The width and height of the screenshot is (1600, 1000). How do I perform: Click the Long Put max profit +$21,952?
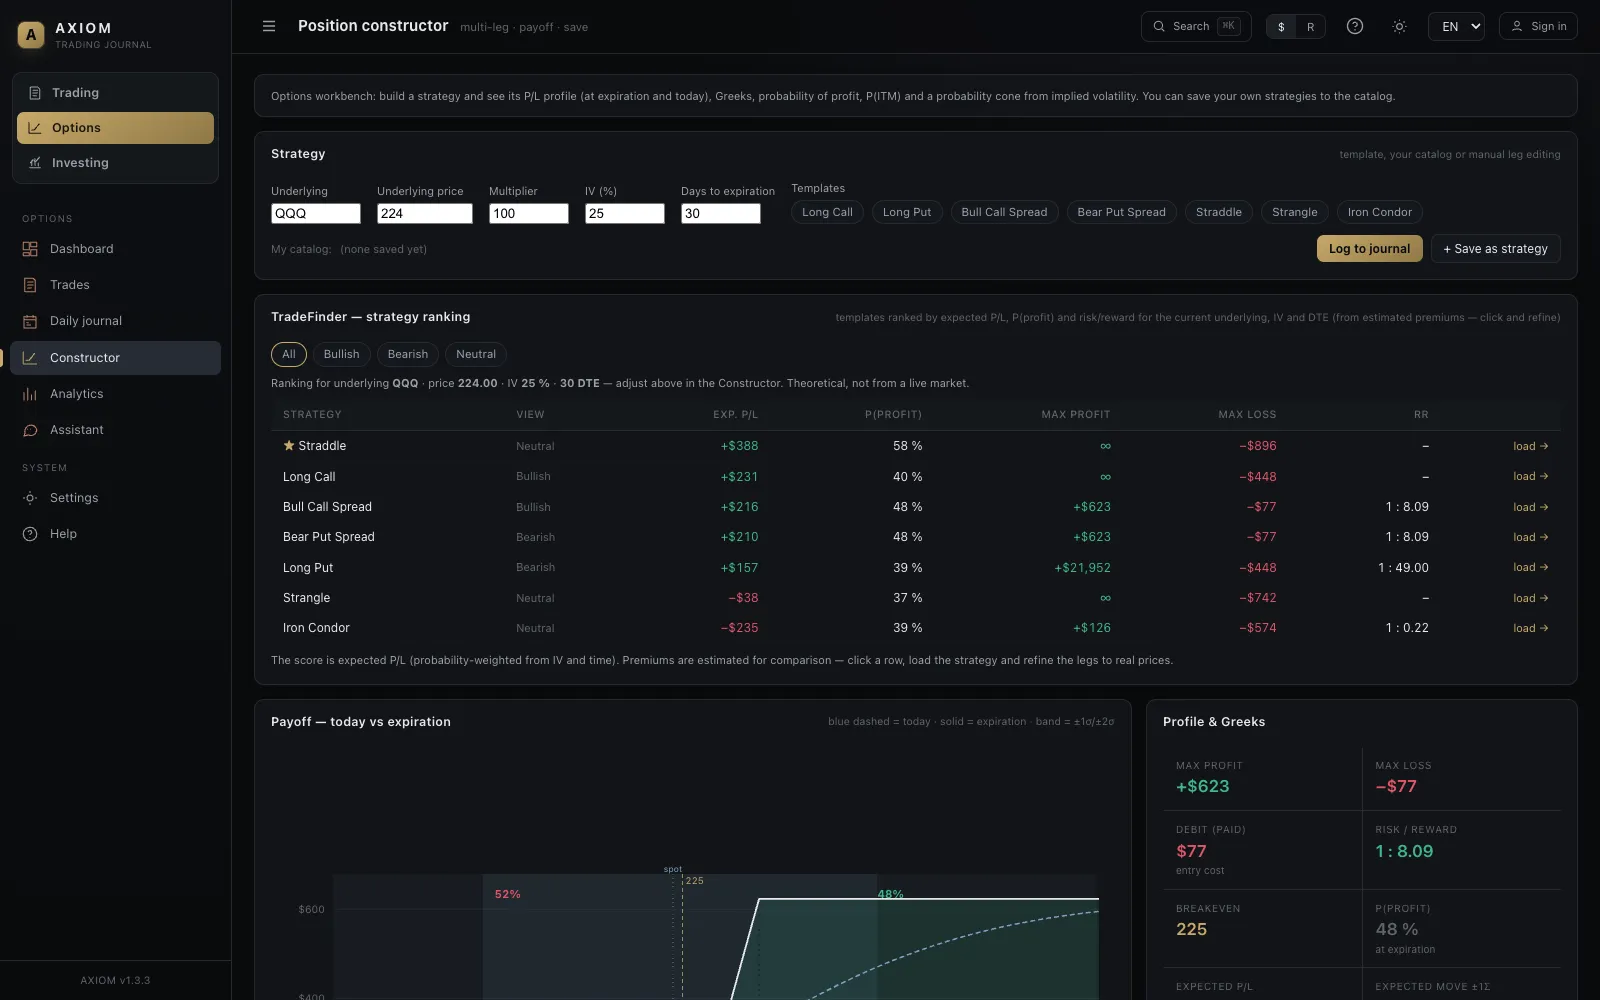(x=1082, y=568)
